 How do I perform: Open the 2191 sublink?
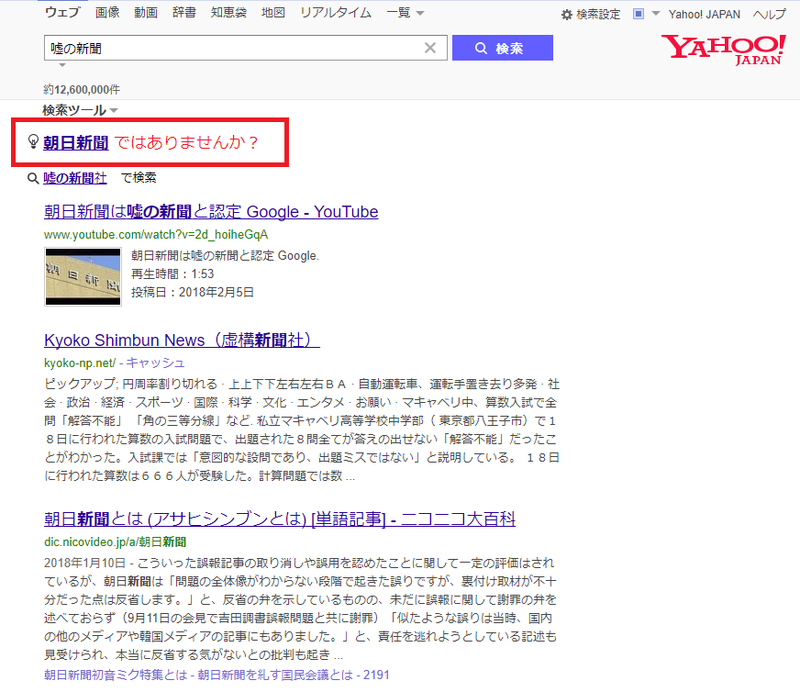pos(377,675)
